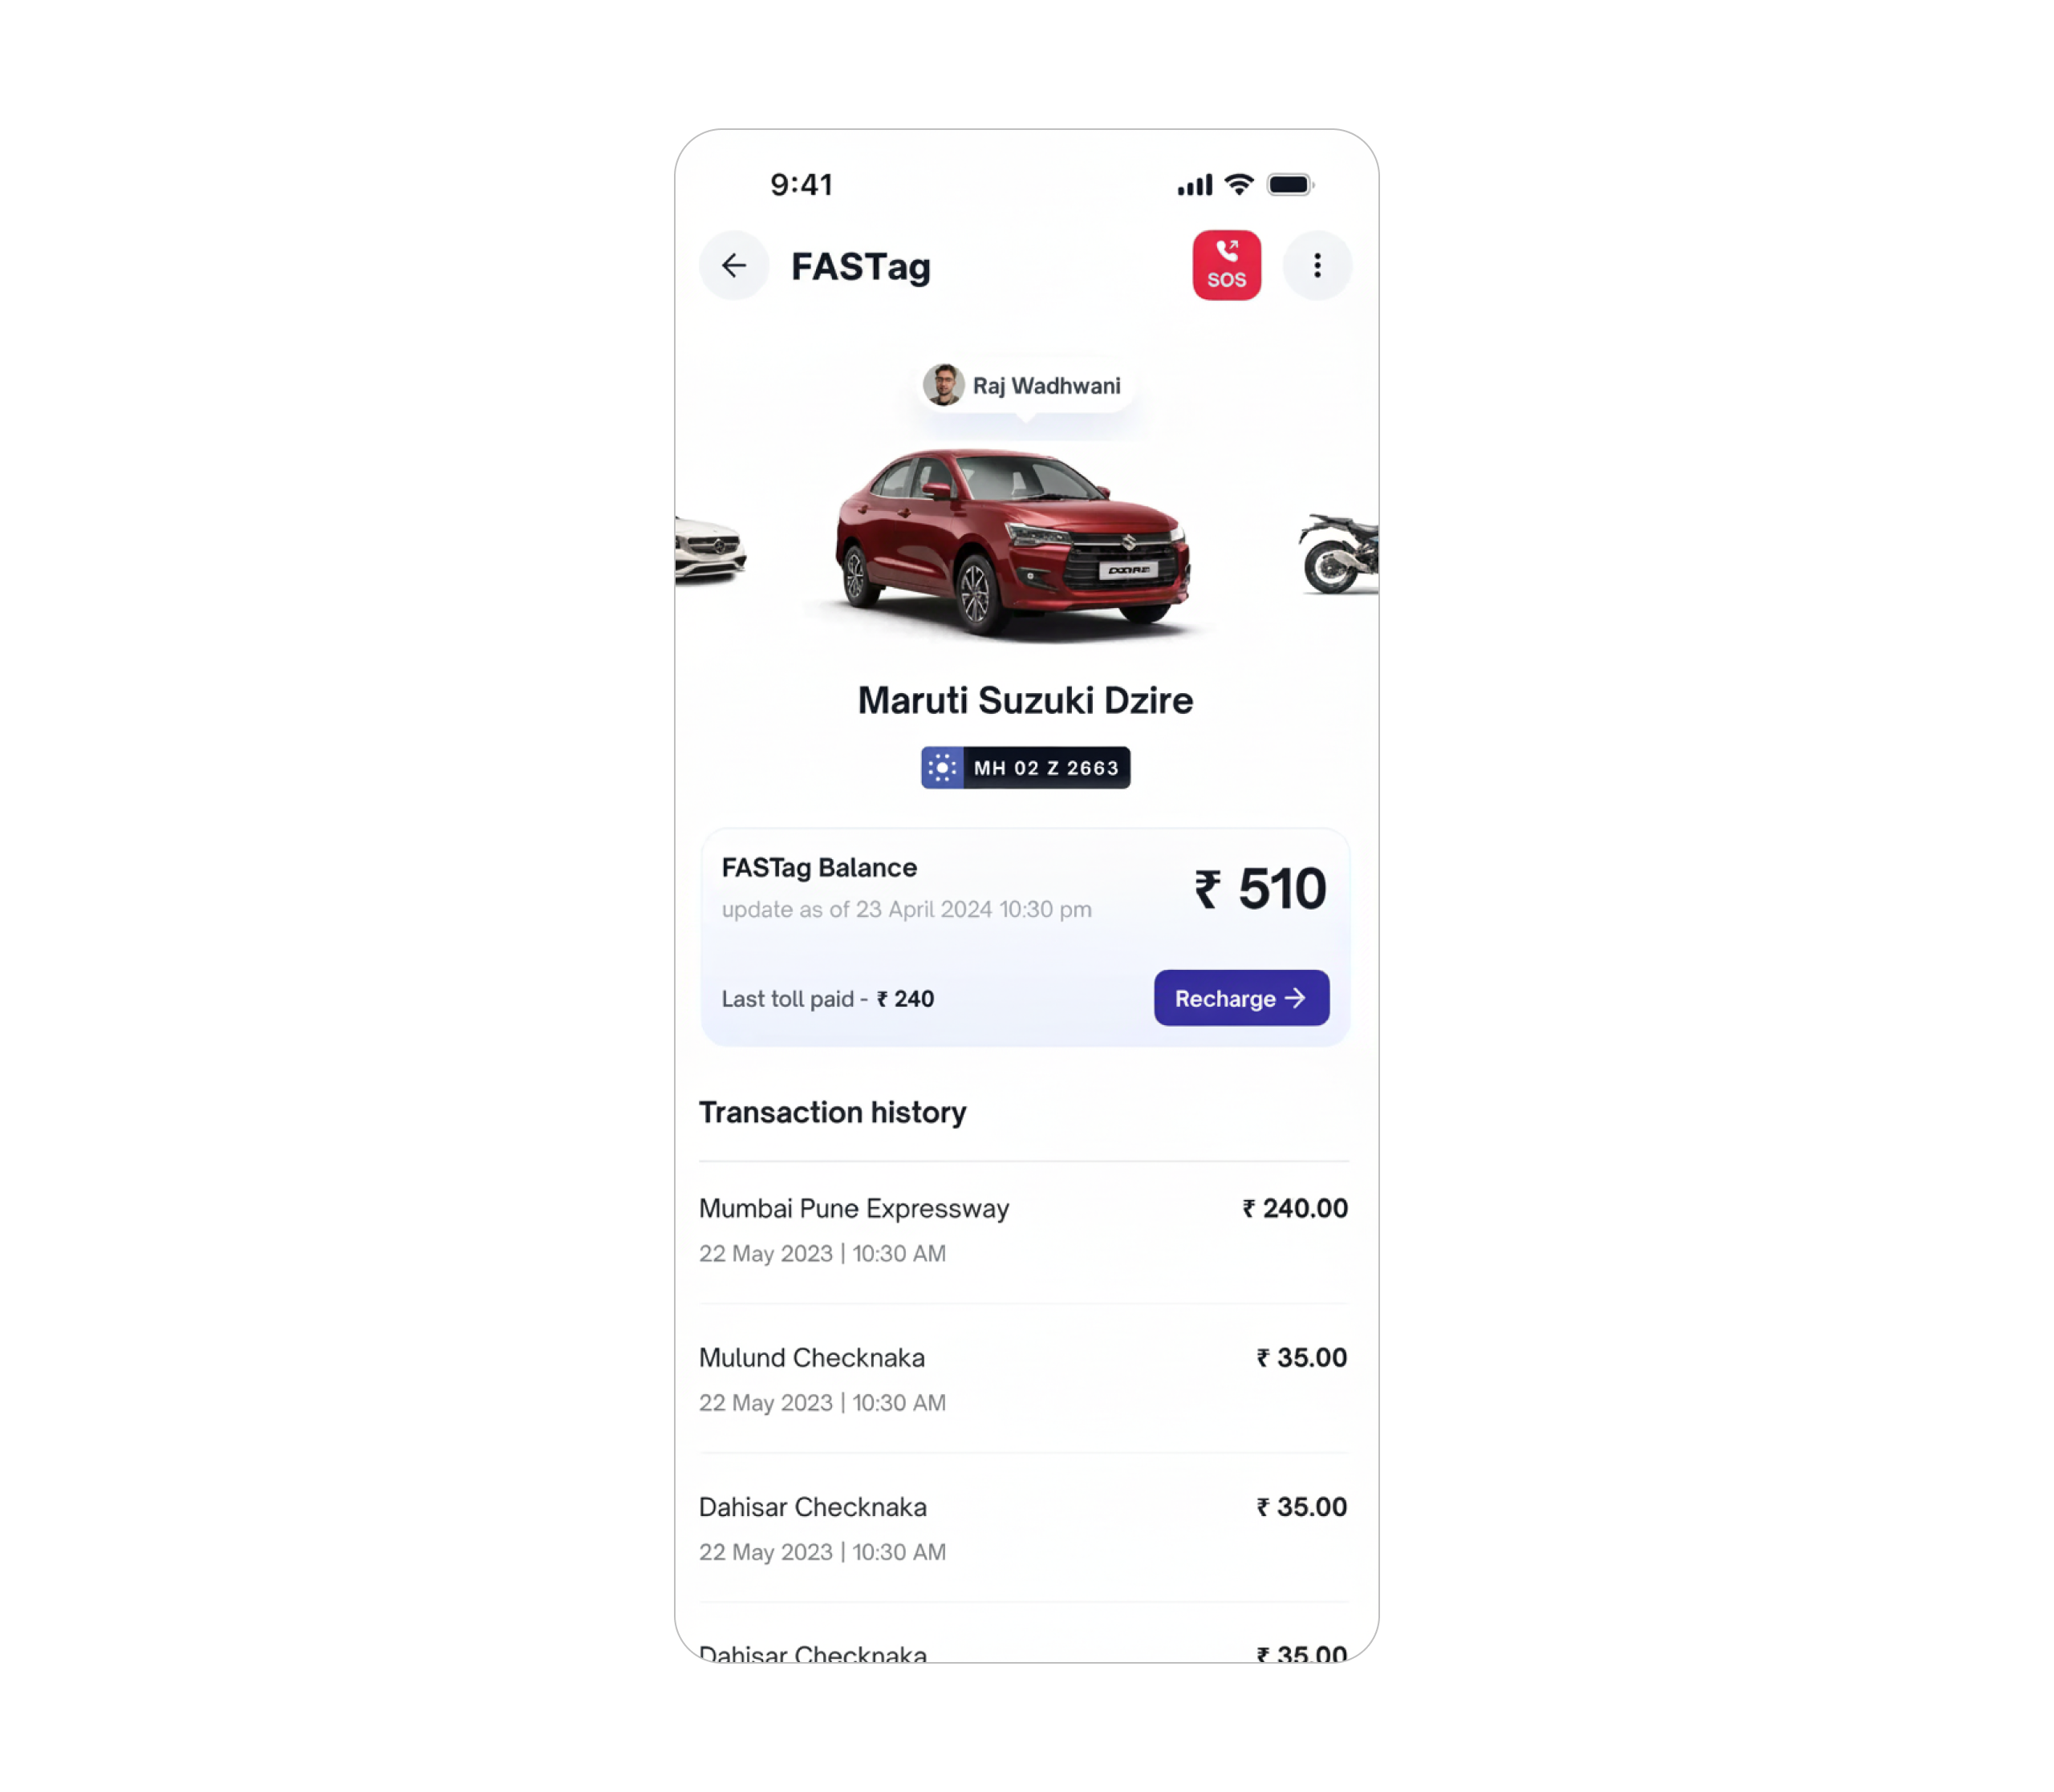The image size is (2054, 1792).
Task: Check the Wi-Fi status icon
Action: pyautogui.click(x=1239, y=185)
